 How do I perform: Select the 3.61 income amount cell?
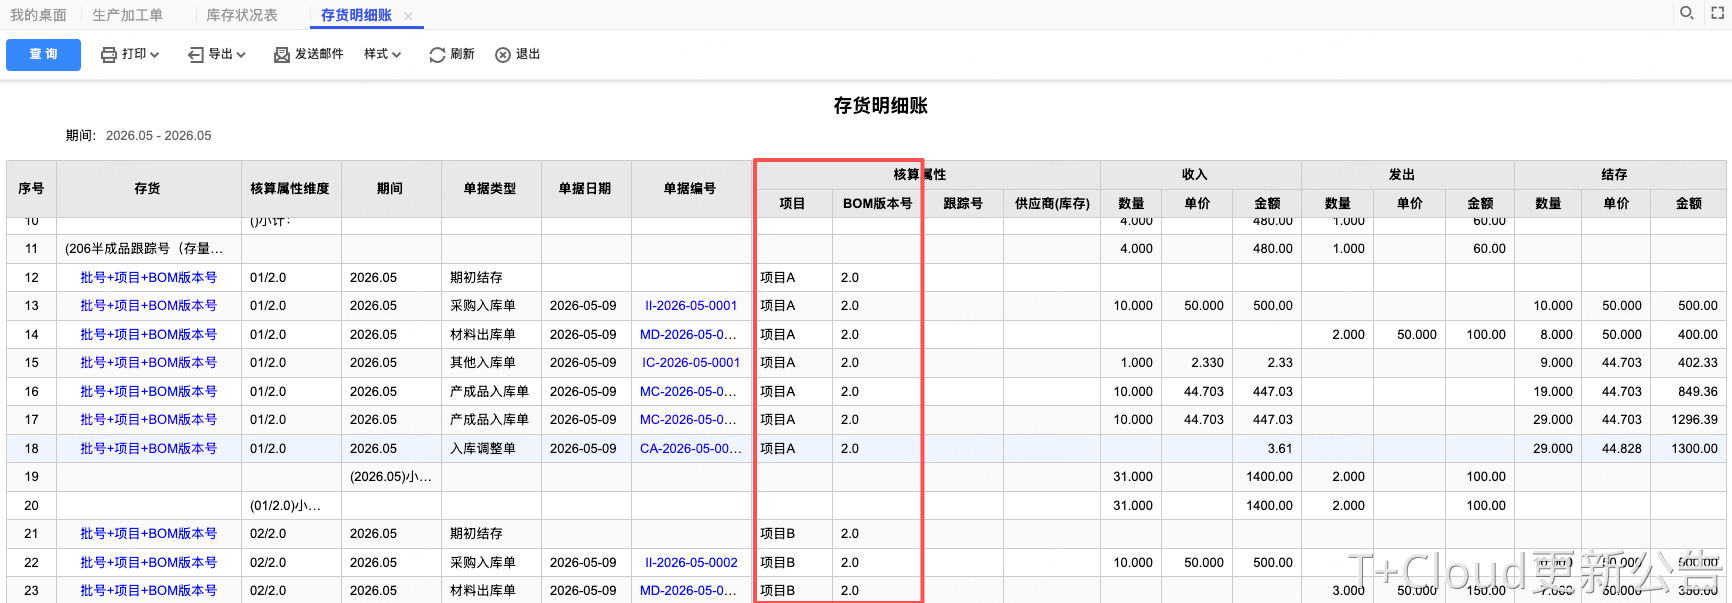tap(1267, 449)
